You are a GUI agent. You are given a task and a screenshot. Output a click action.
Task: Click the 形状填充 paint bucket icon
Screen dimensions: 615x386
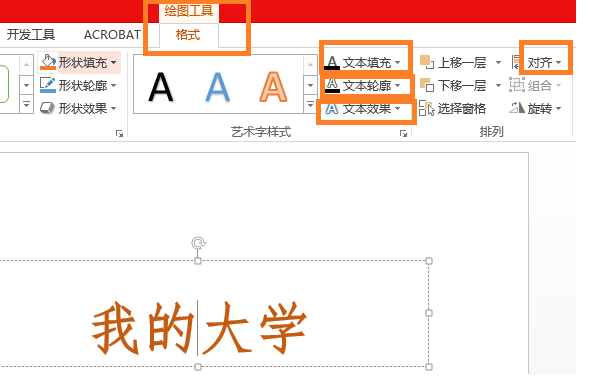[x=48, y=62]
